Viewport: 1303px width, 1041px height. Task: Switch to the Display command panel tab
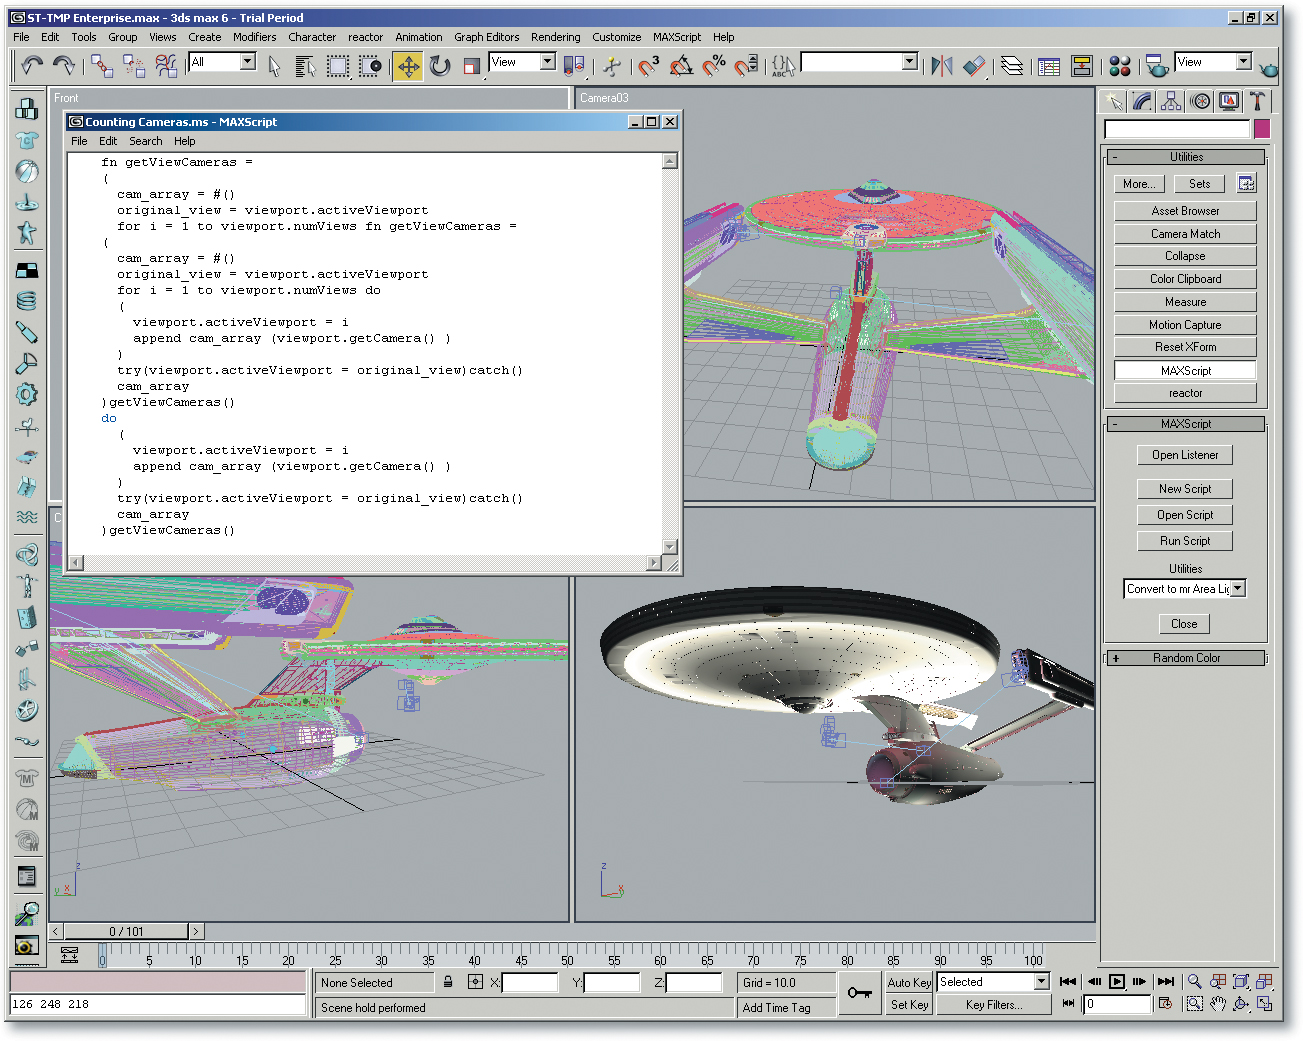tap(1229, 101)
